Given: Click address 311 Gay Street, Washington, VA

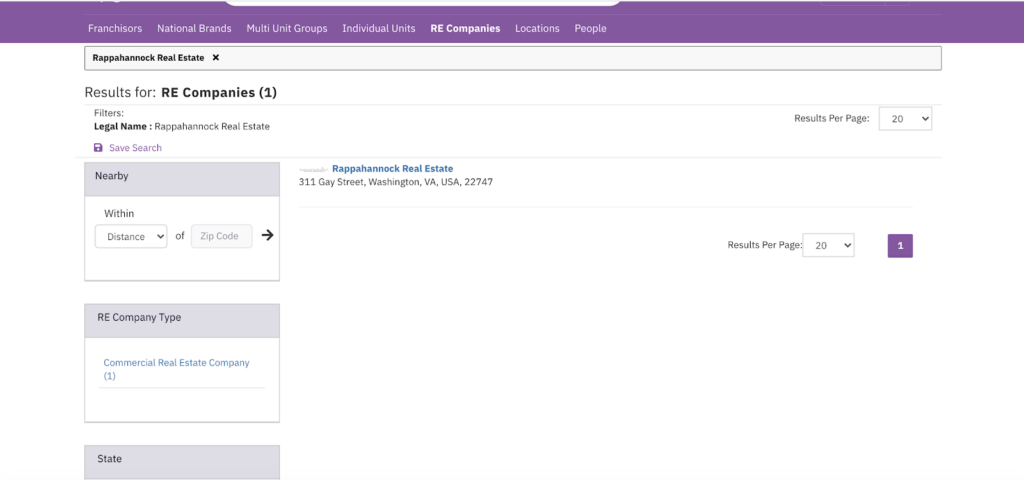Looking at the screenshot, I should click(396, 182).
